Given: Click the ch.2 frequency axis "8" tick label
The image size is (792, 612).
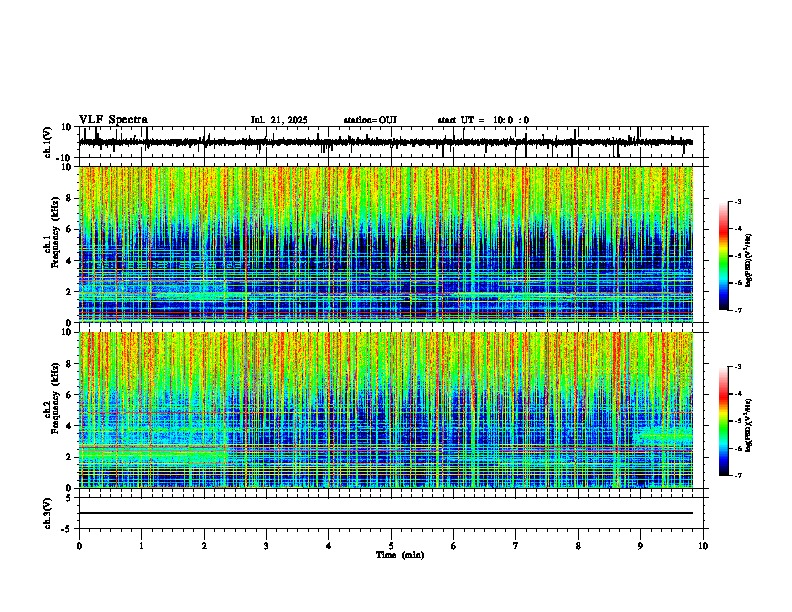Looking at the screenshot, I should pos(69,364).
